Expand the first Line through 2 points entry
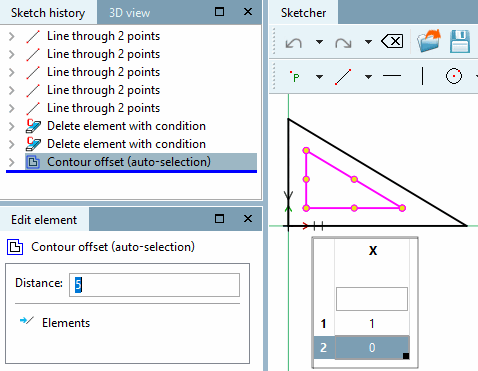This screenshot has height=371, width=478. [12, 36]
